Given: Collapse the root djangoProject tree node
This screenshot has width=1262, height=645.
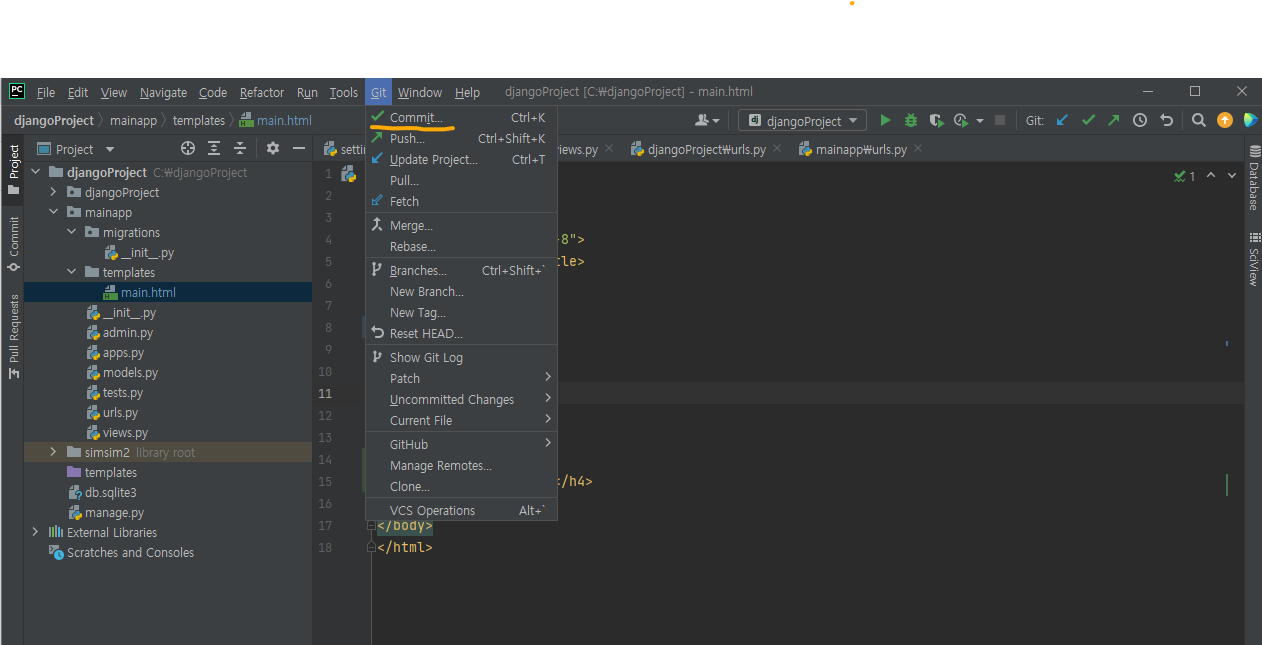Looking at the screenshot, I should 35,172.
